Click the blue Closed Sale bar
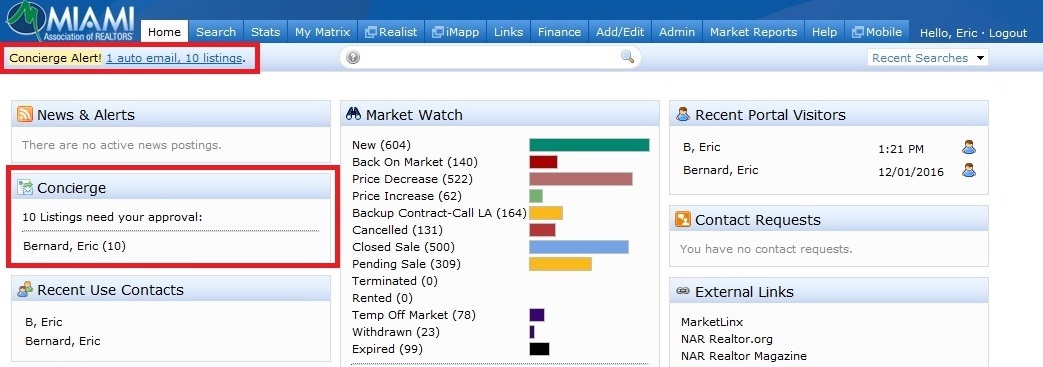This screenshot has width=1043, height=367. click(x=579, y=247)
